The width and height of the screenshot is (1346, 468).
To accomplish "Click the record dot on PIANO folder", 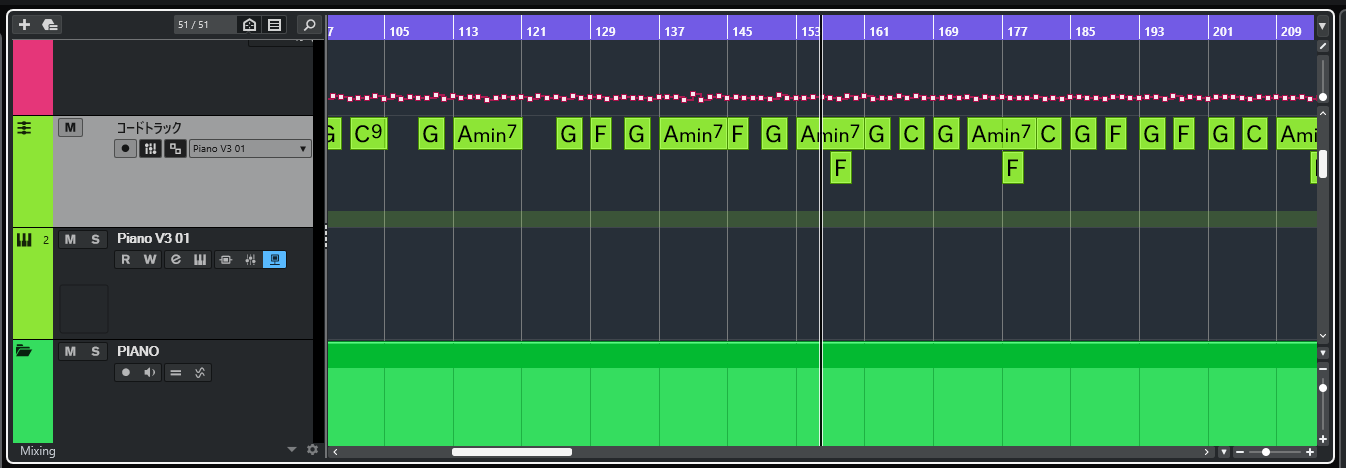I will click(126, 373).
